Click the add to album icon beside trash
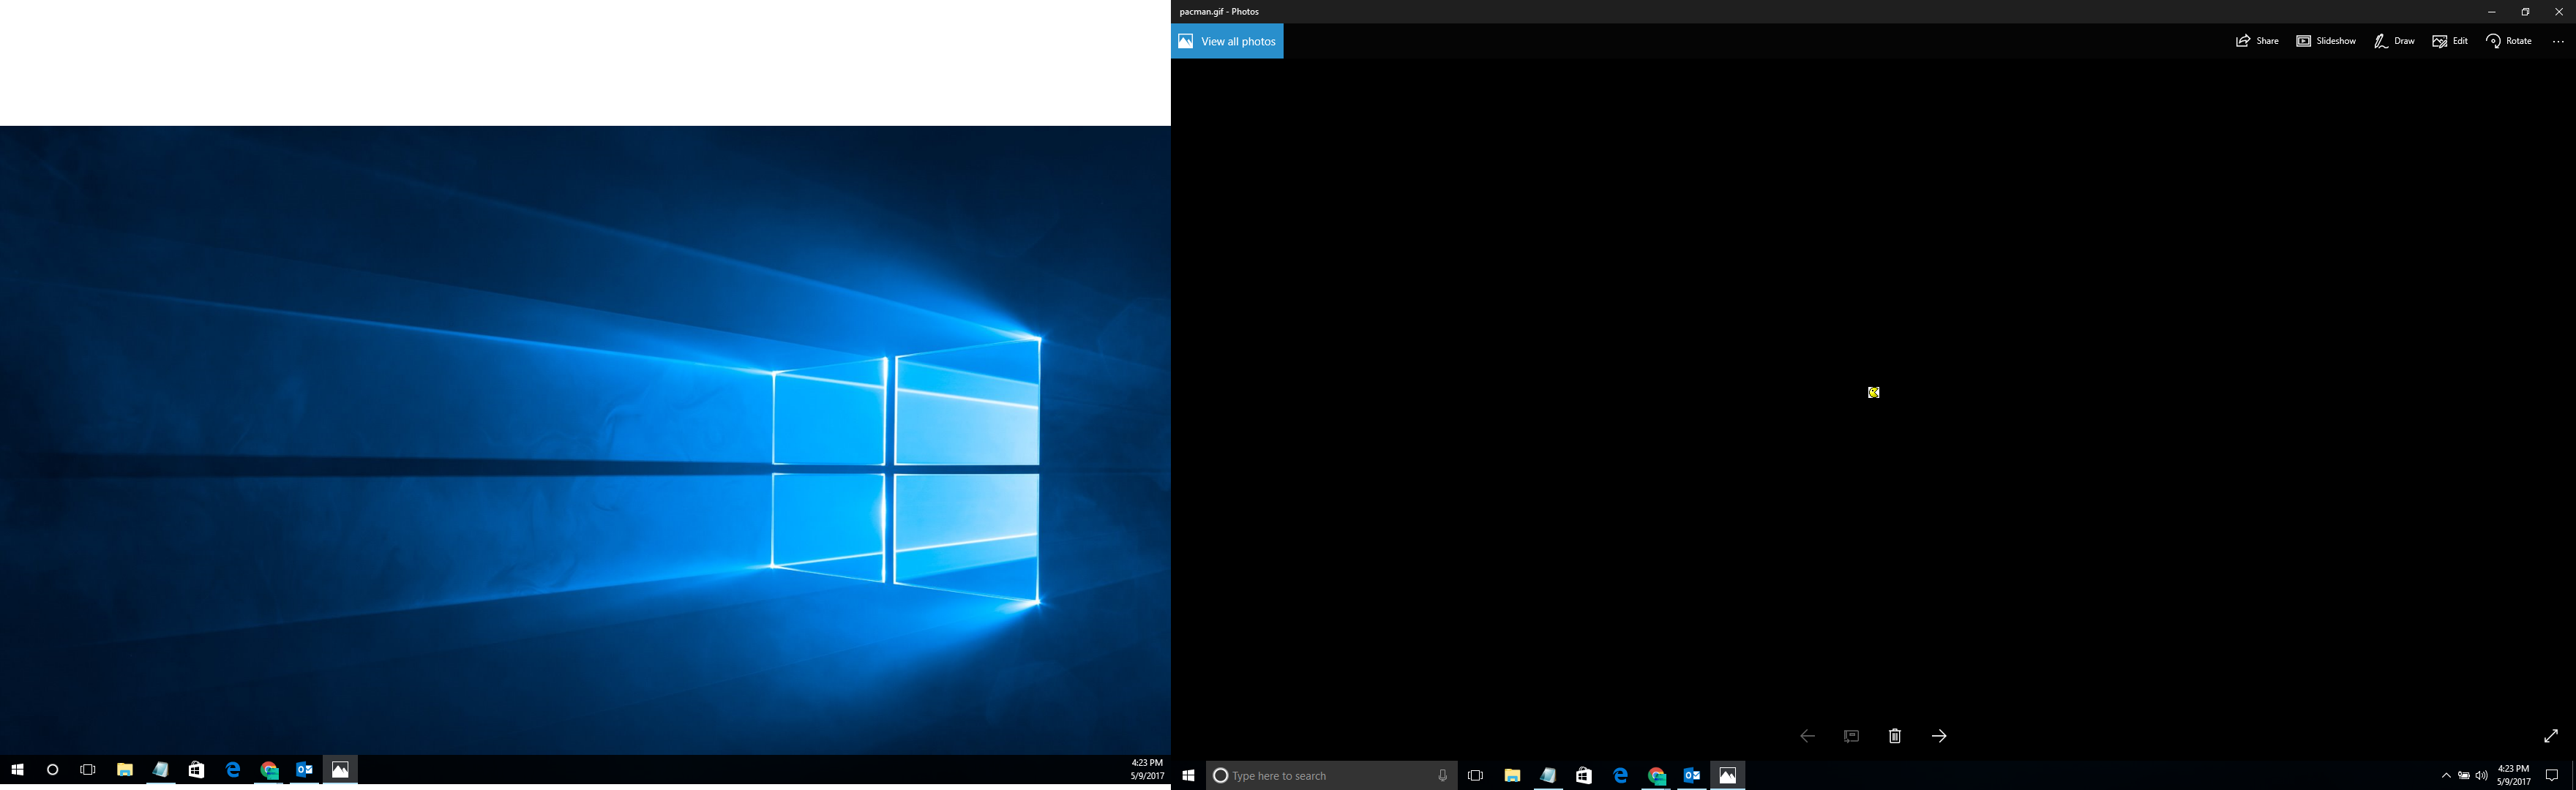 pyautogui.click(x=1851, y=736)
